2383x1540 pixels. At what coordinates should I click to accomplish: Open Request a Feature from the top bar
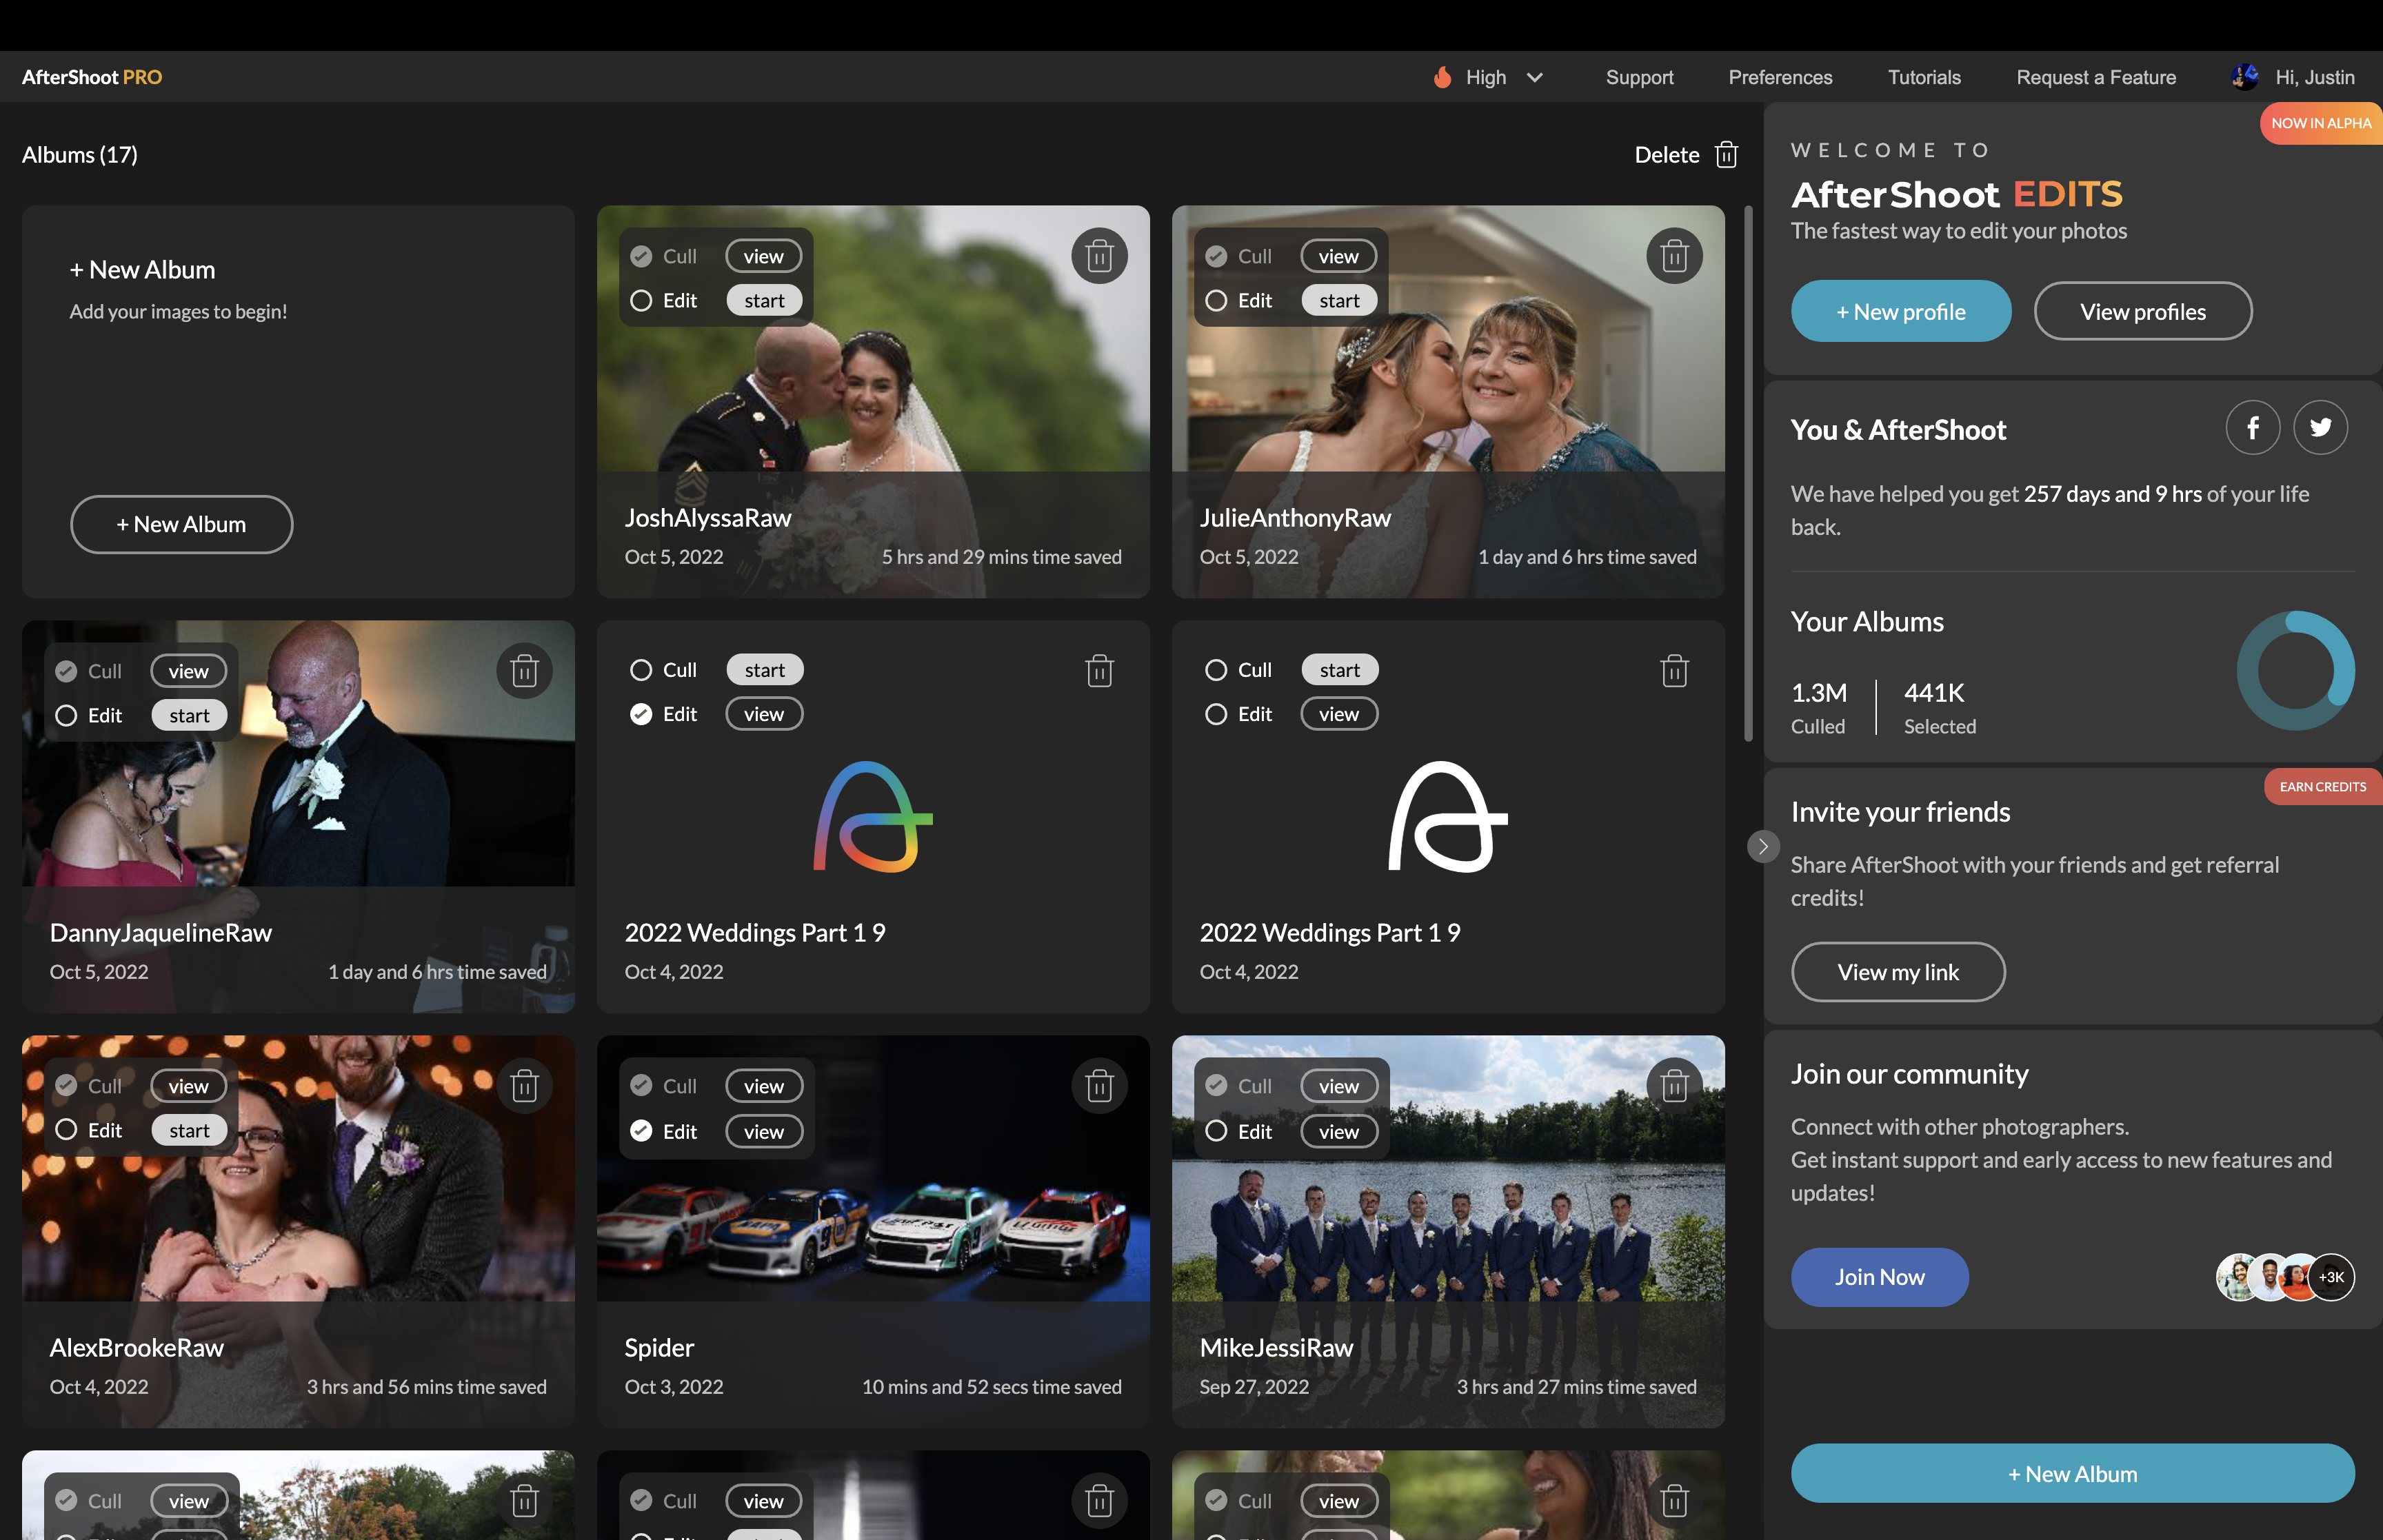coord(2096,77)
